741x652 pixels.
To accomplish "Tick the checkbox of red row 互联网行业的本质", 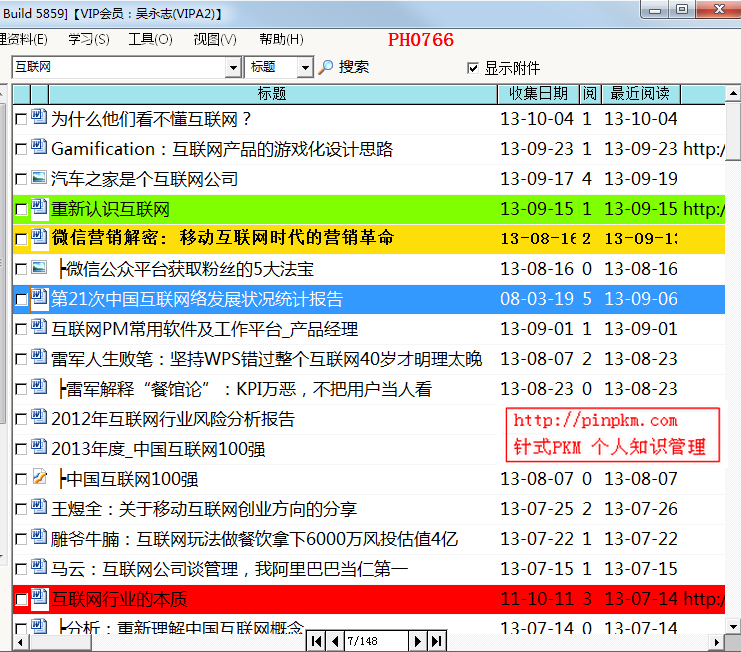I will pos(21,600).
